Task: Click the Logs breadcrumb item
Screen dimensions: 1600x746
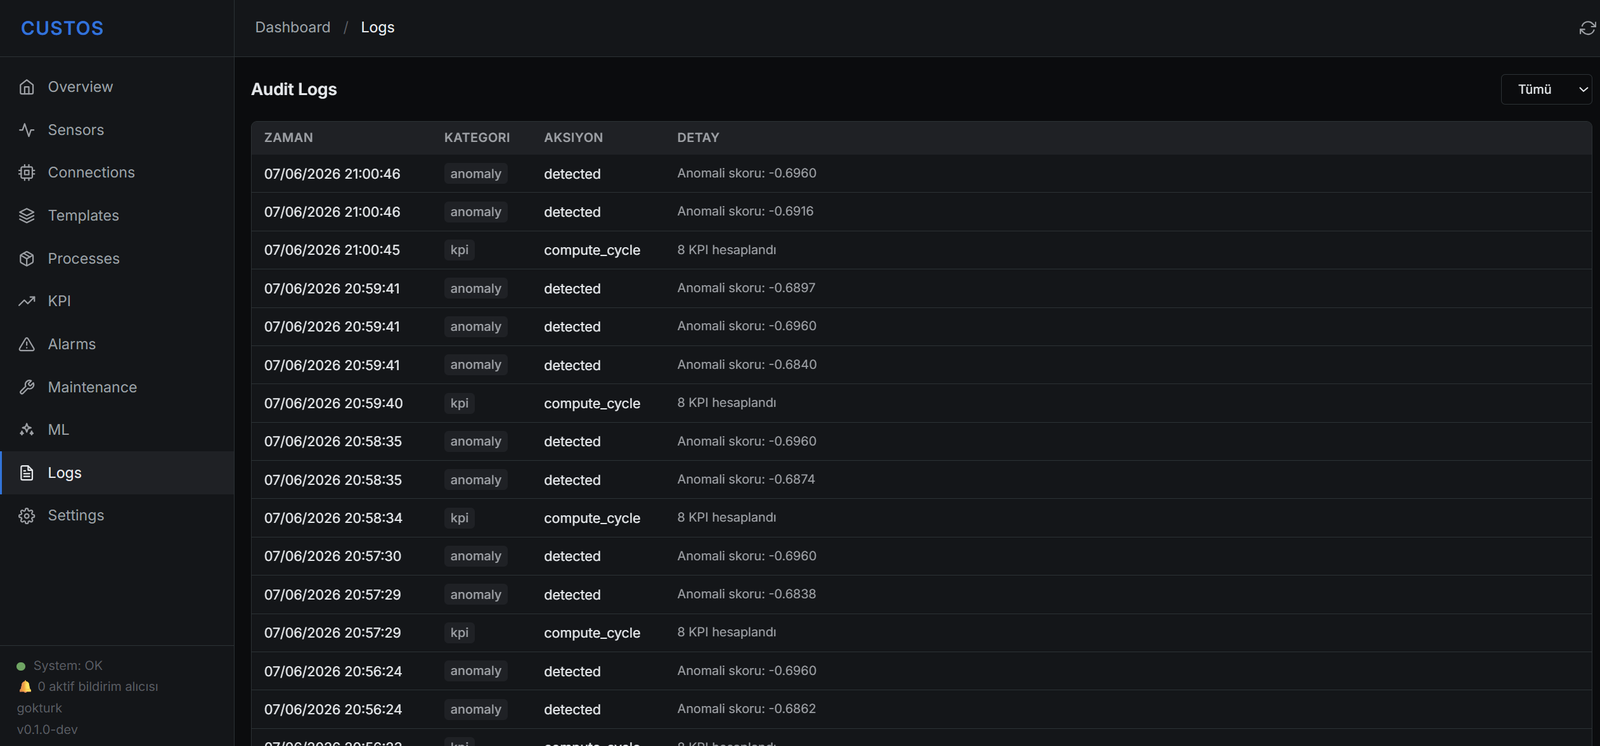Action: pyautogui.click(x=377, y=27)
